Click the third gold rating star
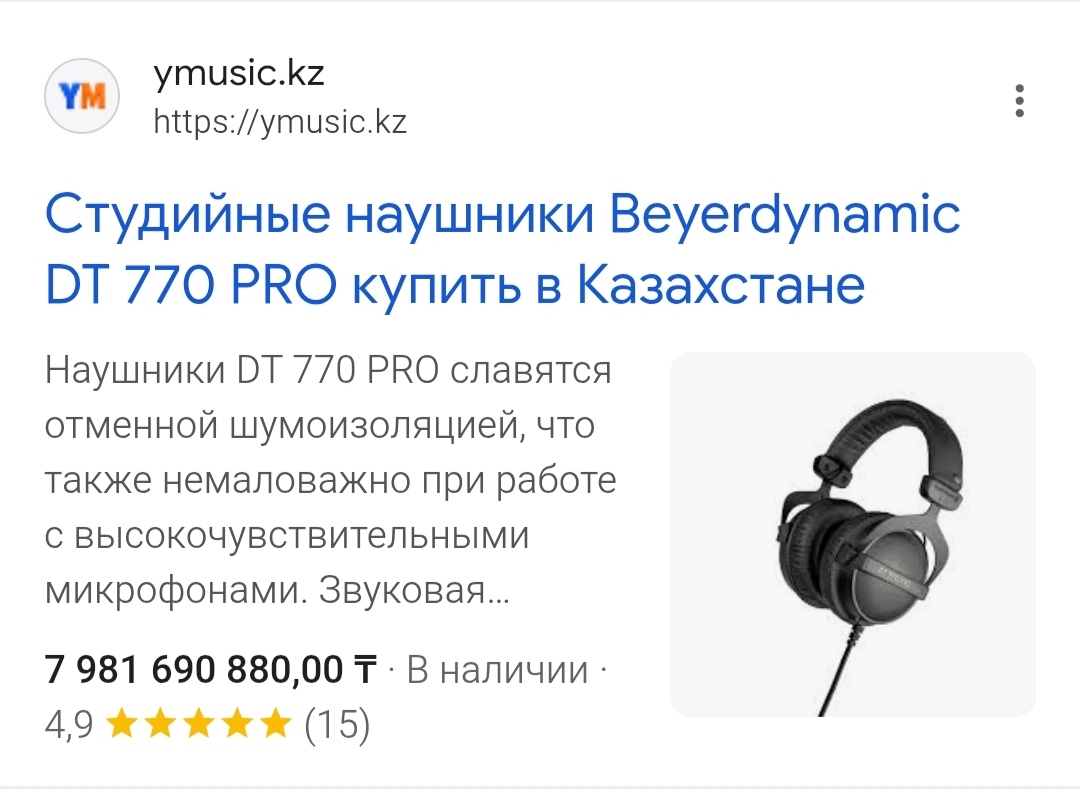The height and width of the screenshot is (789, 1080). click(199, 724)
